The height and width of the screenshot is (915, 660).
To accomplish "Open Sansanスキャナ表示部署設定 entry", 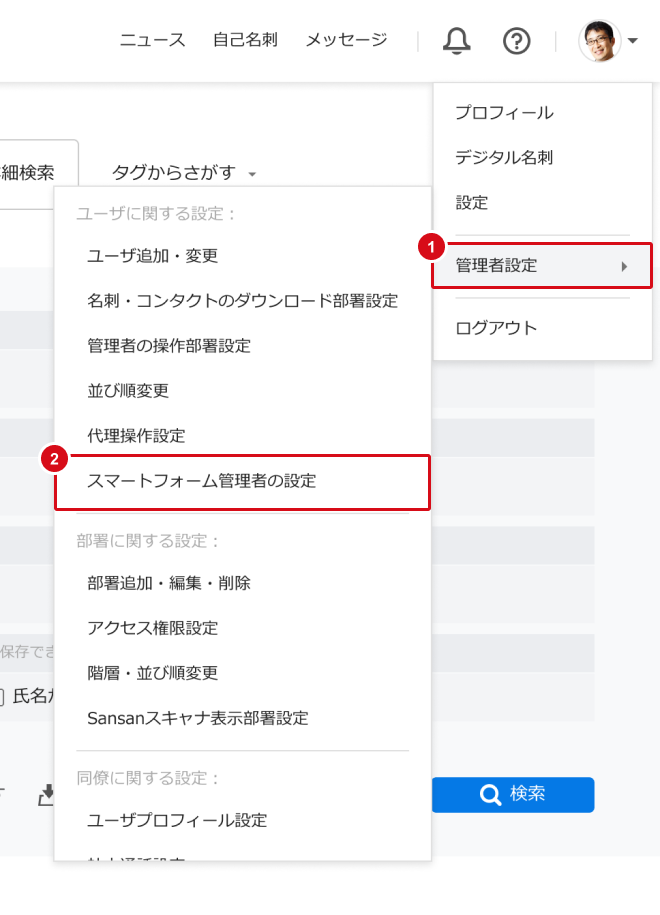I will coord(198,718).
